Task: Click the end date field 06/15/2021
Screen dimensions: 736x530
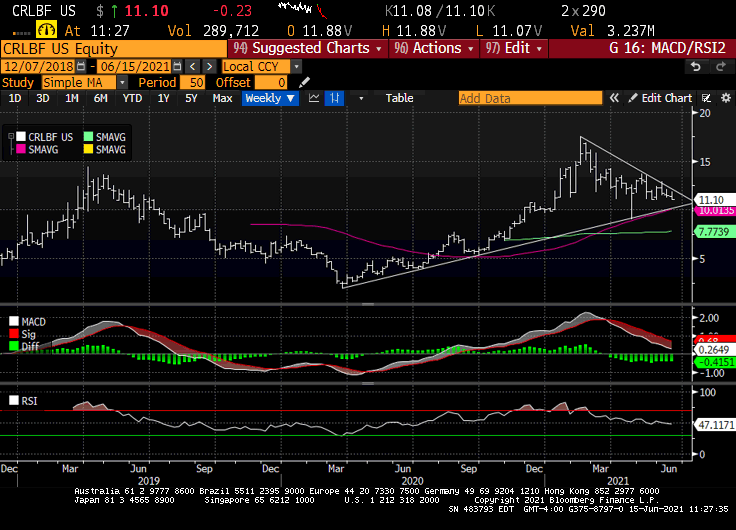Action: [135, 67]
